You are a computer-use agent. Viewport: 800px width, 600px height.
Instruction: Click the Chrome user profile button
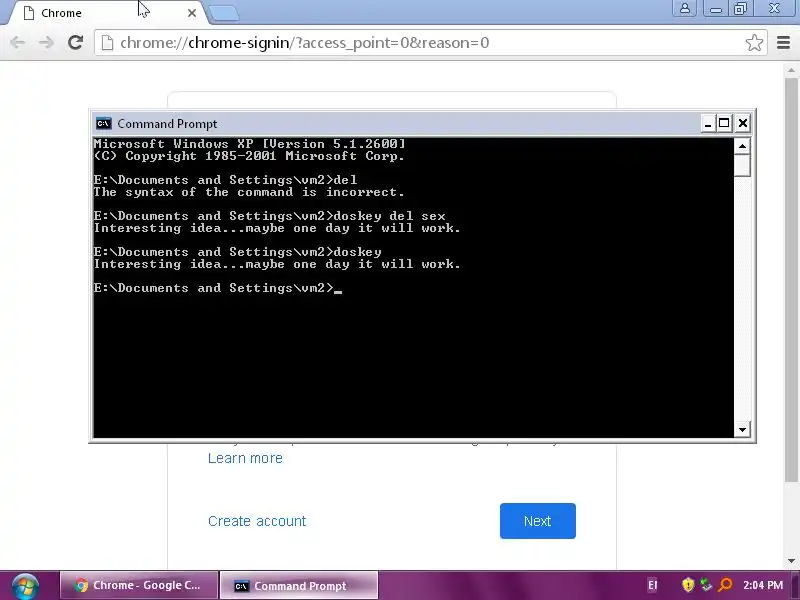[685, 8]
